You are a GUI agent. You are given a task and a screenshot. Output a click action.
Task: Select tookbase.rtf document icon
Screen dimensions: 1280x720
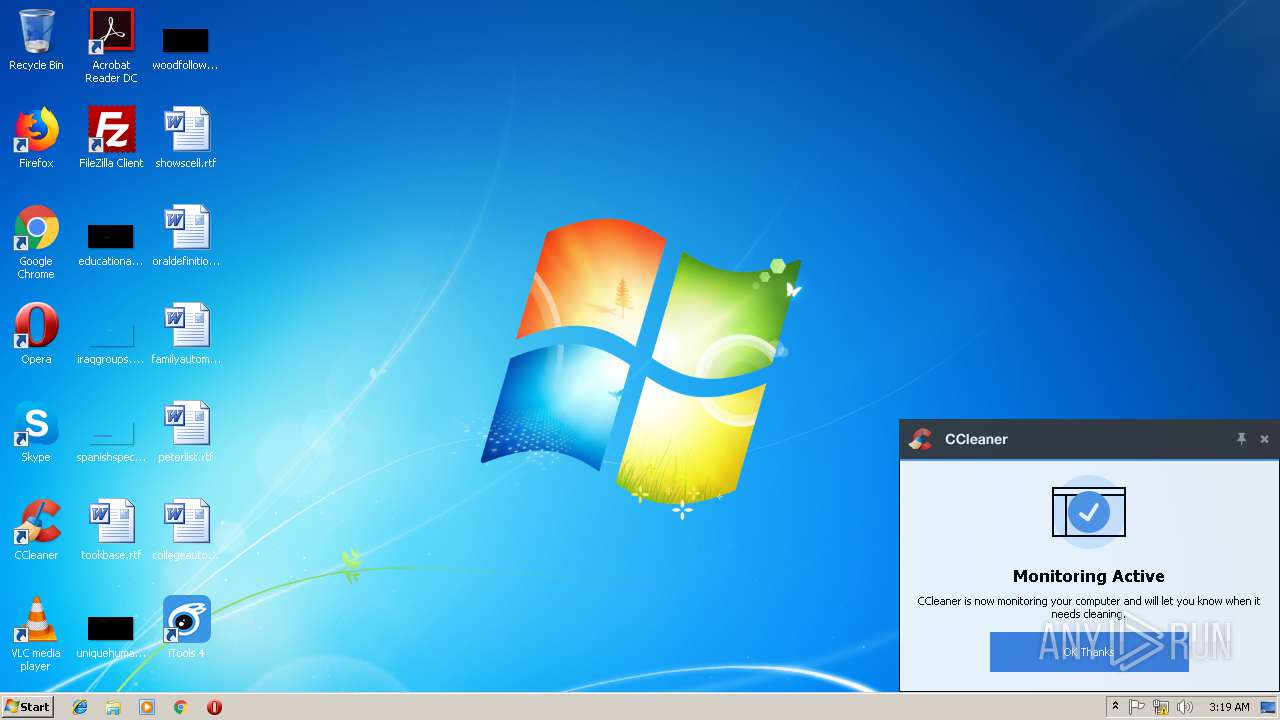click(111, 530)
